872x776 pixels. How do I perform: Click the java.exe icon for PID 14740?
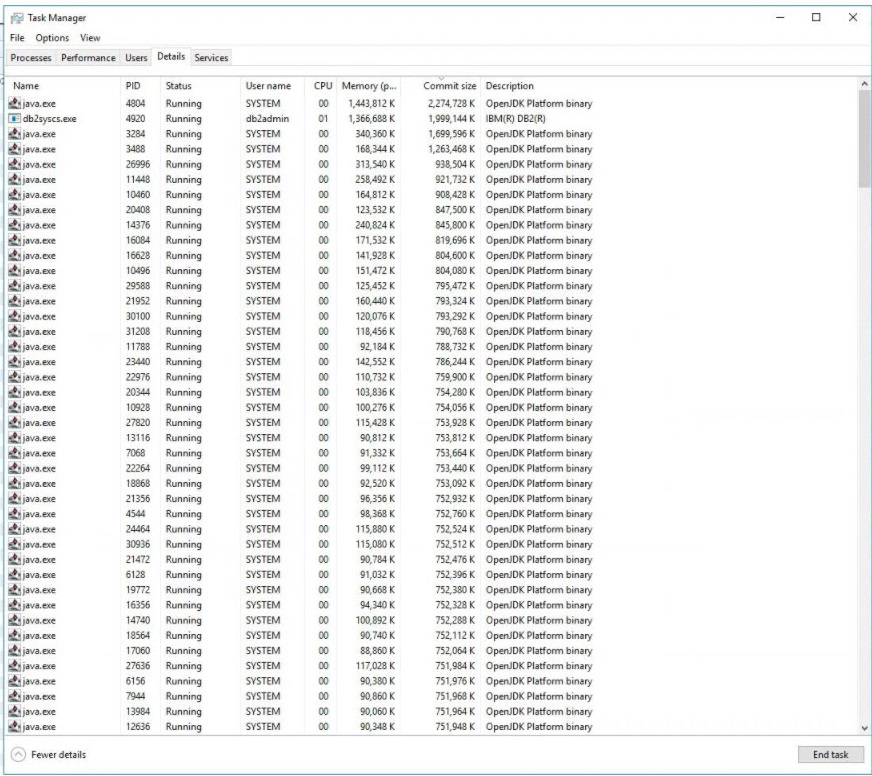point(14,620)
